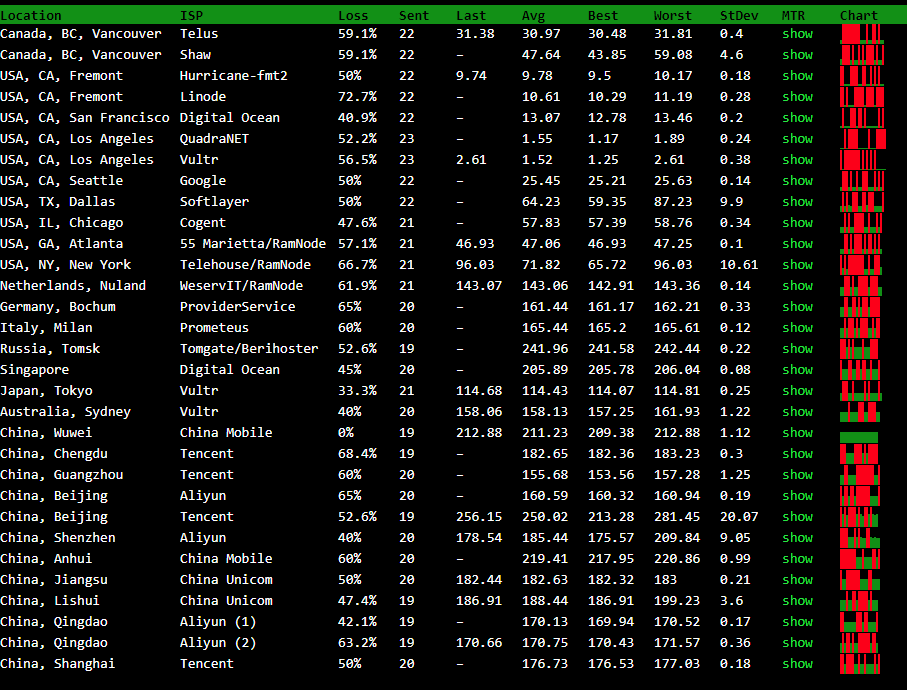Select the Tomgate/Berihoster ISP name

coord(249,349)
